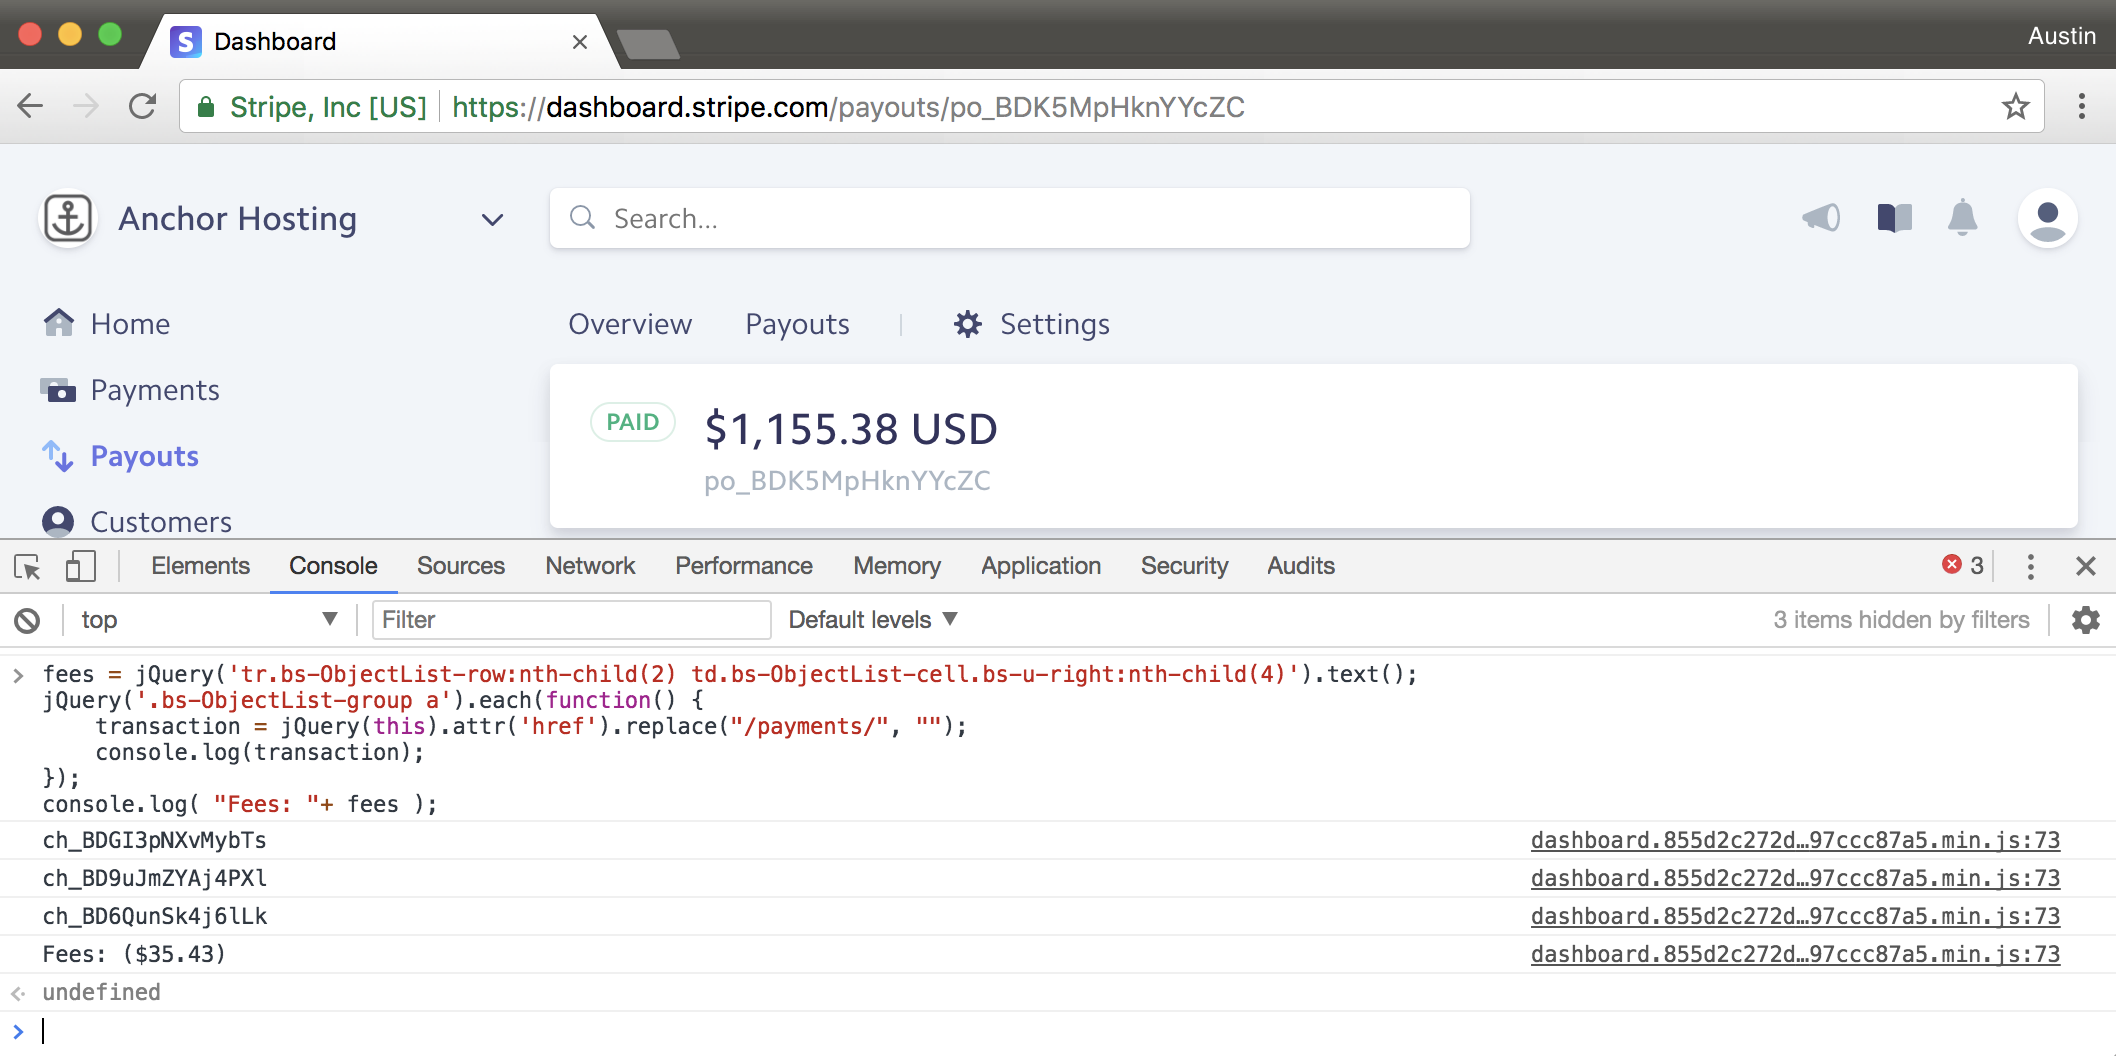
Task: Reload the page with refresh icon
Action: click(x=143, y=106)
